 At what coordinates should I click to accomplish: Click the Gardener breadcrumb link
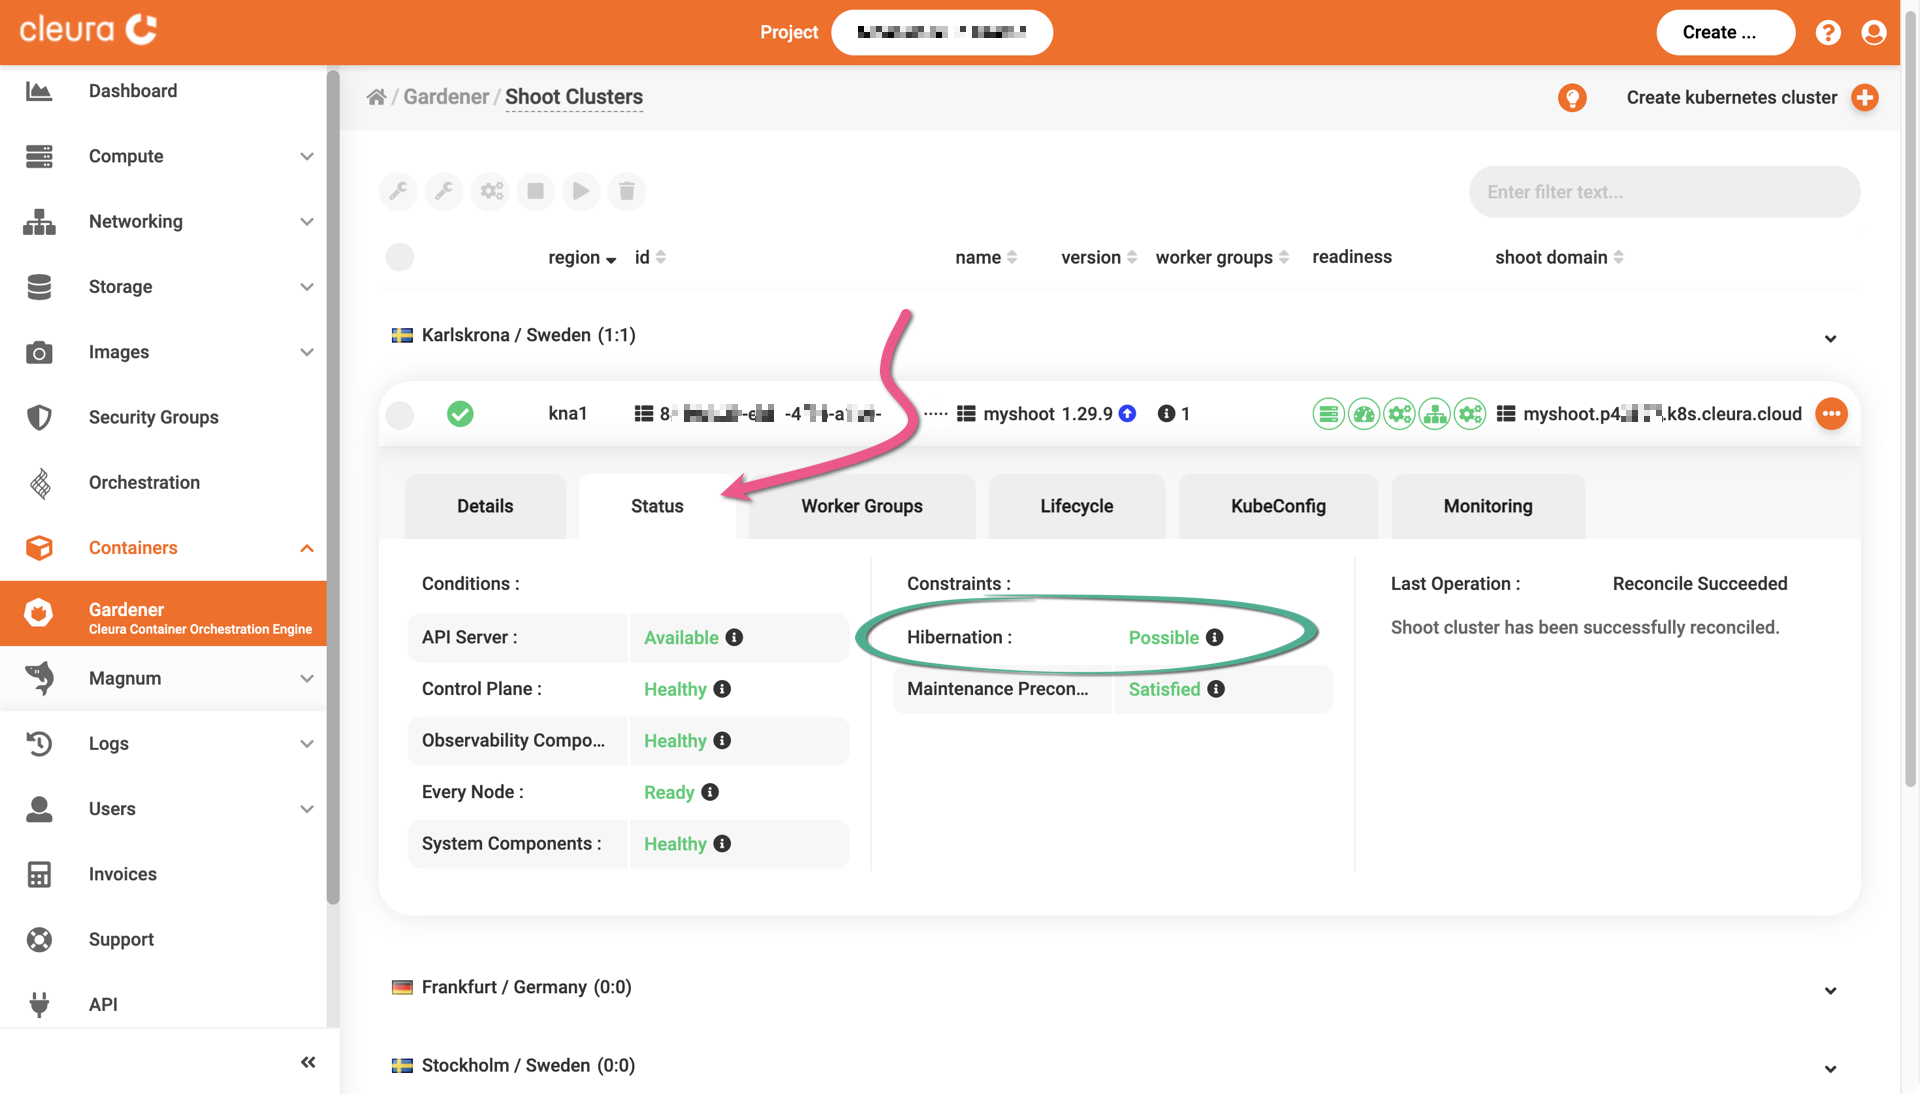click(446, 97)
